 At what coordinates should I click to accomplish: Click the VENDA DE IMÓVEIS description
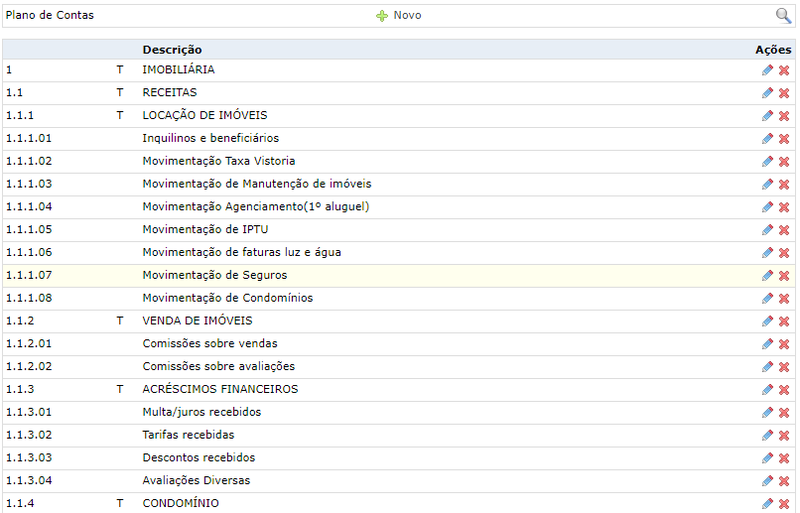(197, 321)
